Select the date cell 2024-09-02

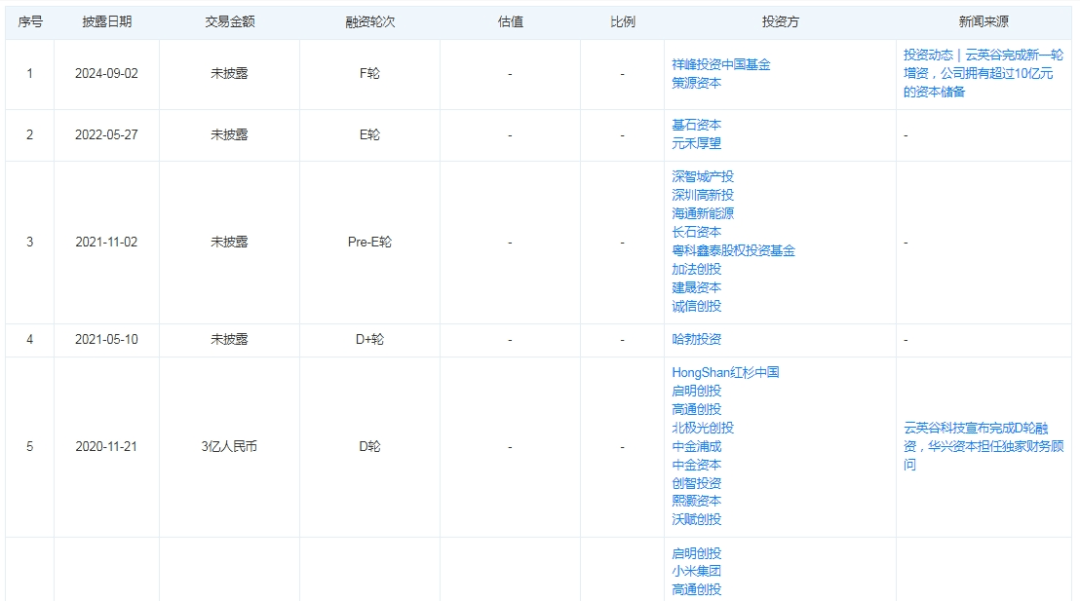coord(107,74)
